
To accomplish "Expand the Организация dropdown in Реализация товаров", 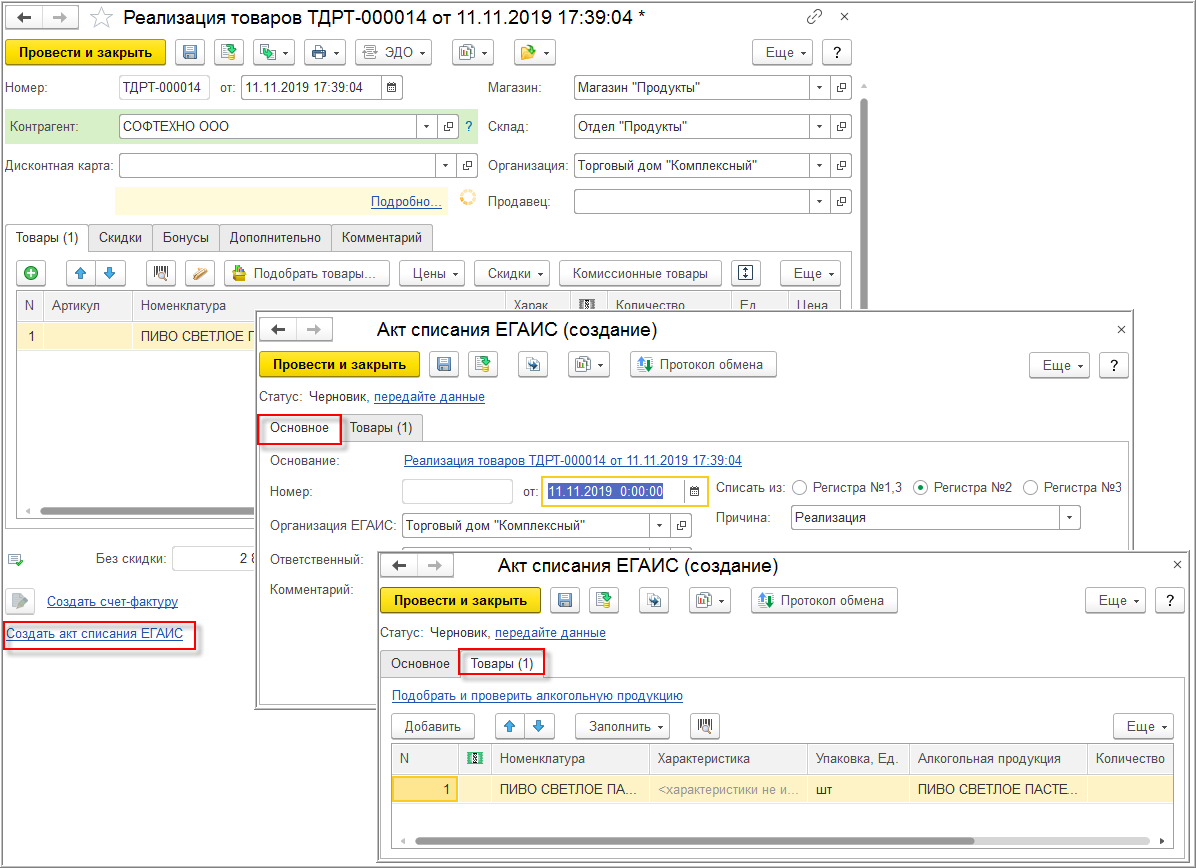I will coord(820,166).
